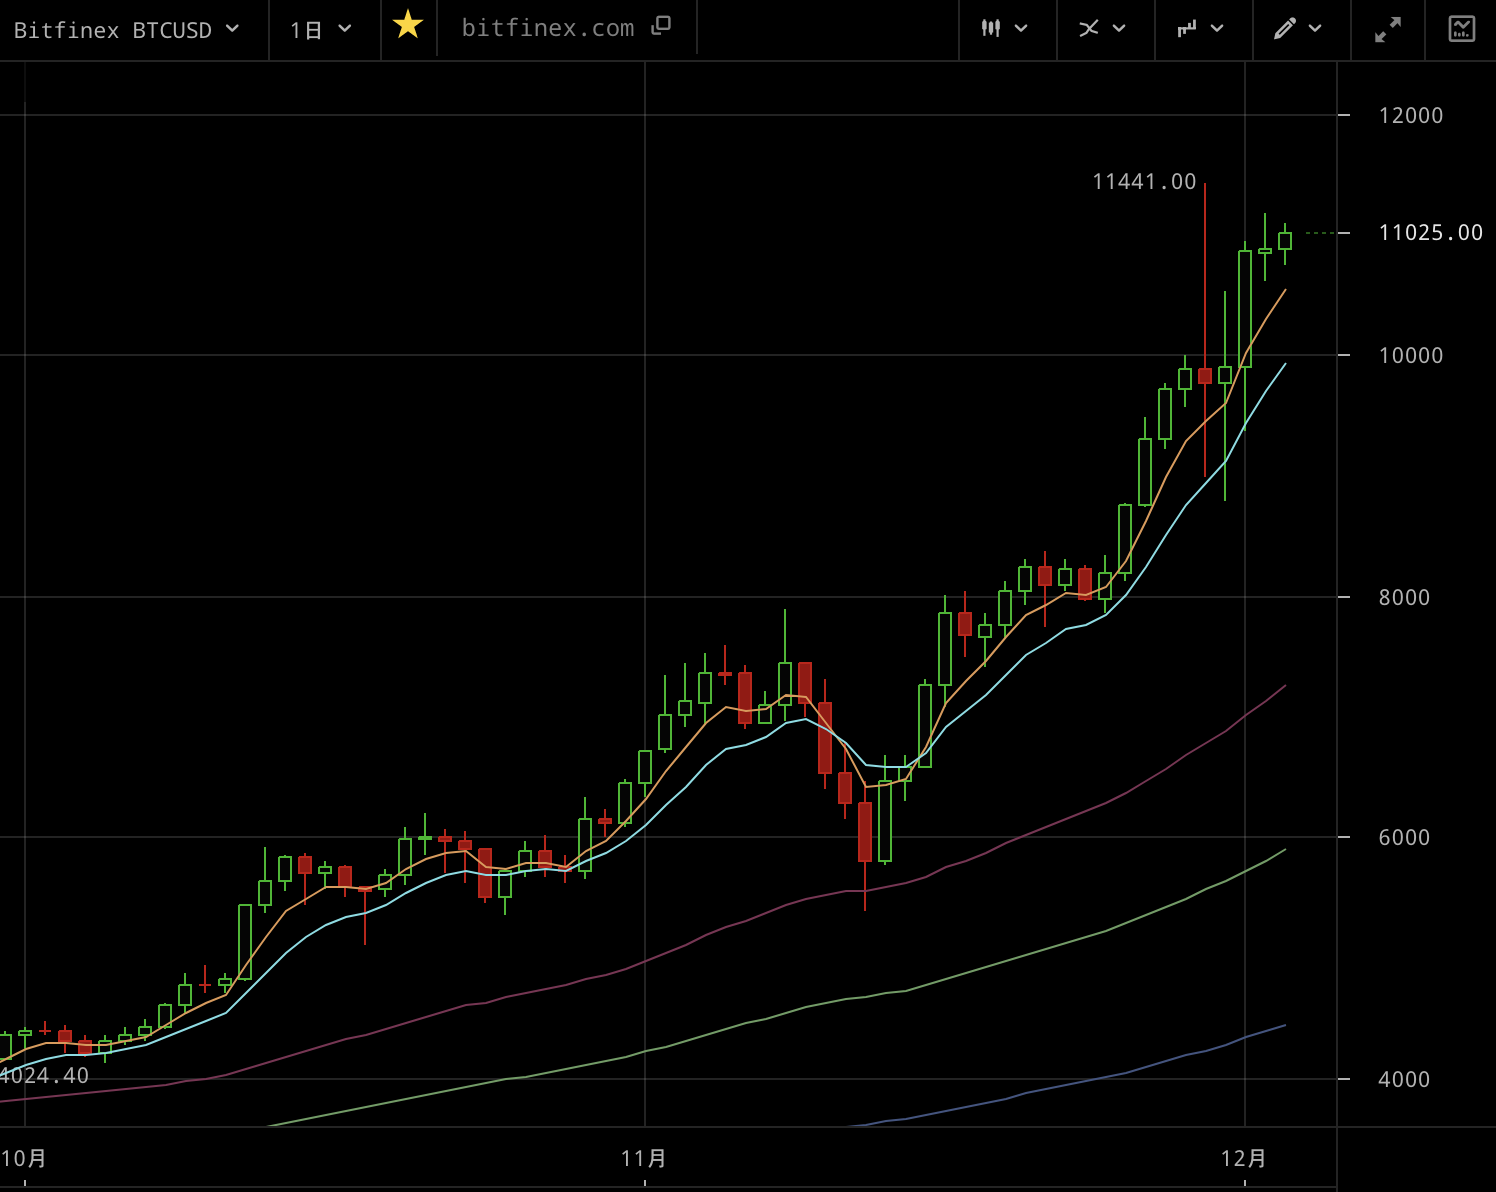Click the popout icon beside bitfinex.com

(x=661, y=27)
